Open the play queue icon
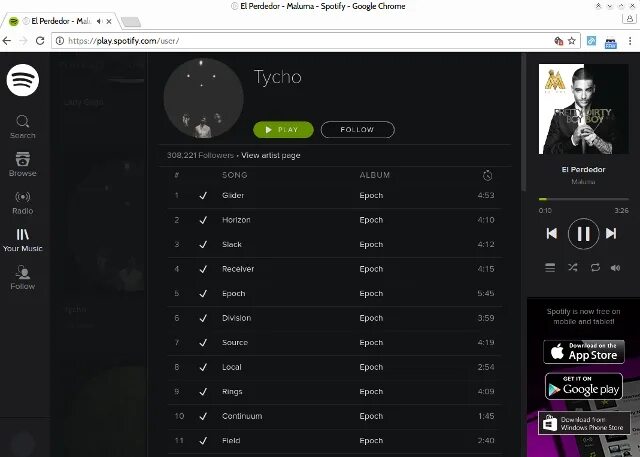 click(x=550, y=268)
